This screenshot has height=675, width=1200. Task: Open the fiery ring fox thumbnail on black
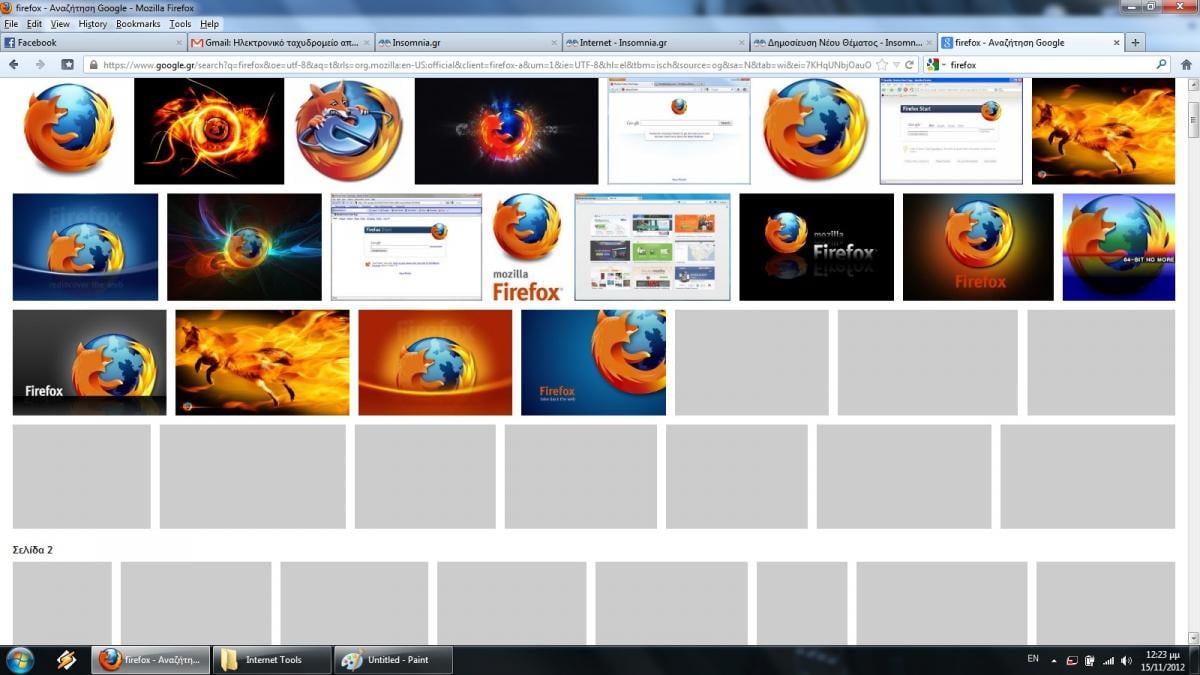[209, 131]
